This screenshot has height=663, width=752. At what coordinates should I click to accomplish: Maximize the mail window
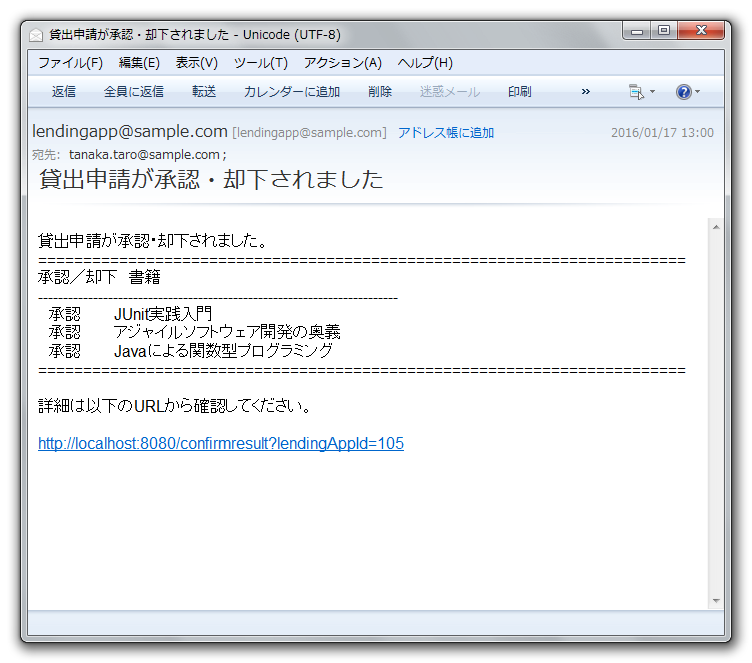(664, 31)
